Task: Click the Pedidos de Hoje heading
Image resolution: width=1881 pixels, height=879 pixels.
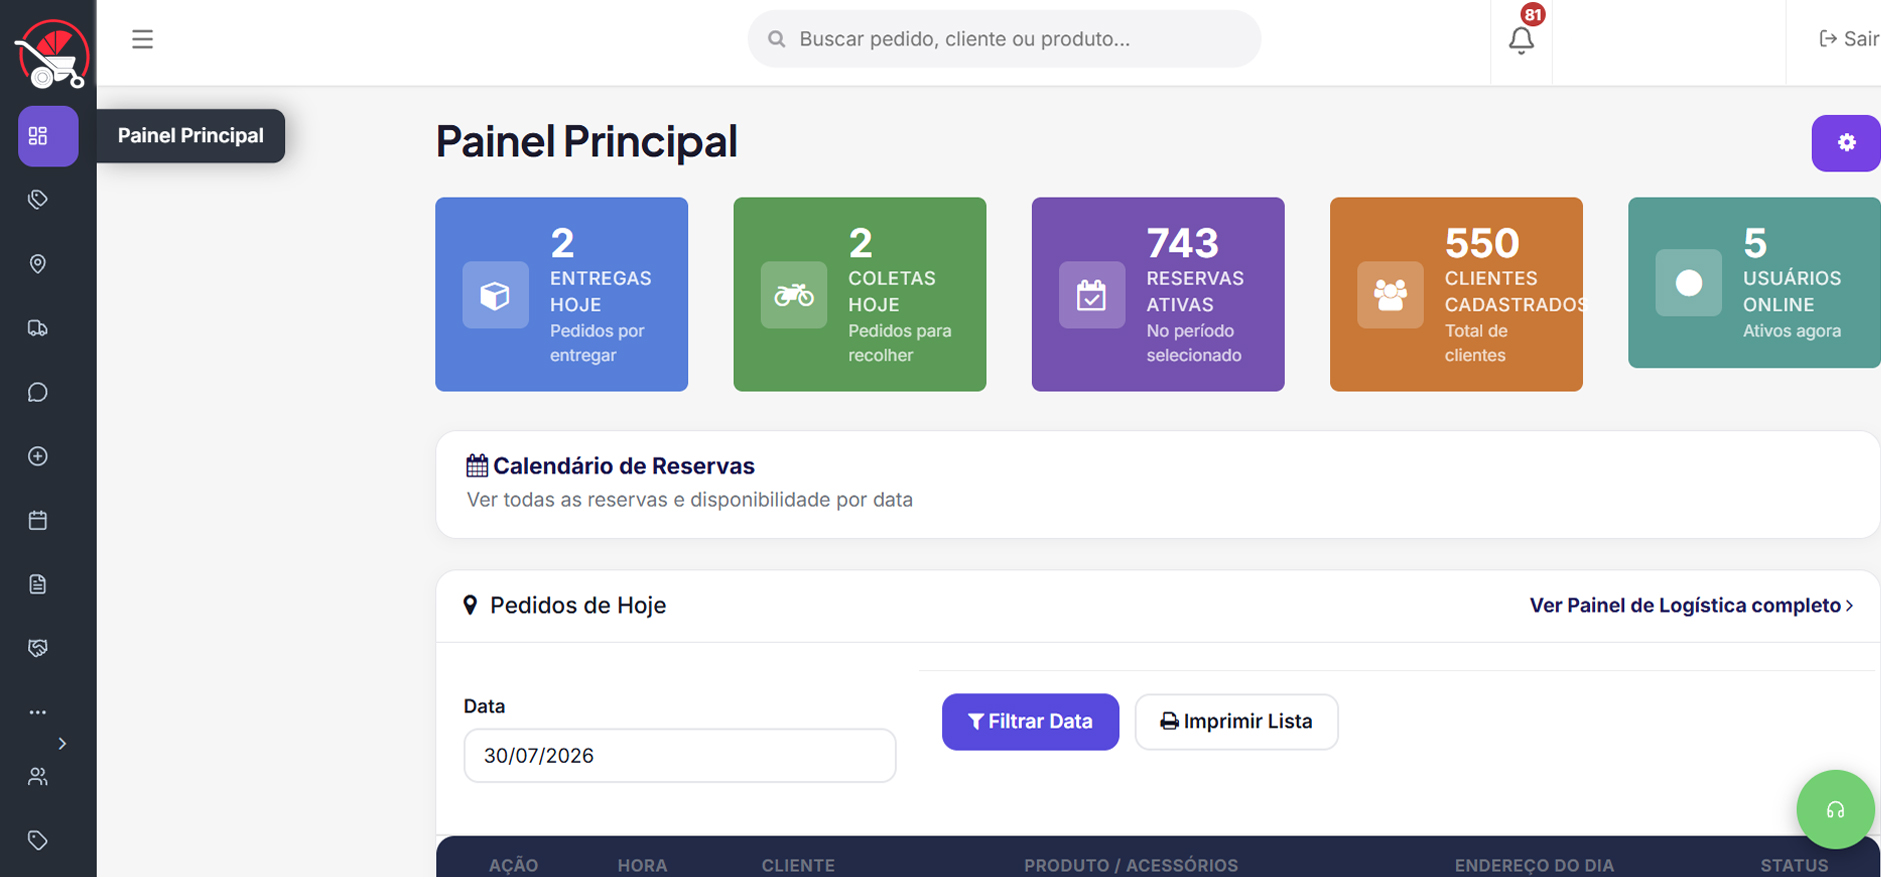Action: point(578,606)
